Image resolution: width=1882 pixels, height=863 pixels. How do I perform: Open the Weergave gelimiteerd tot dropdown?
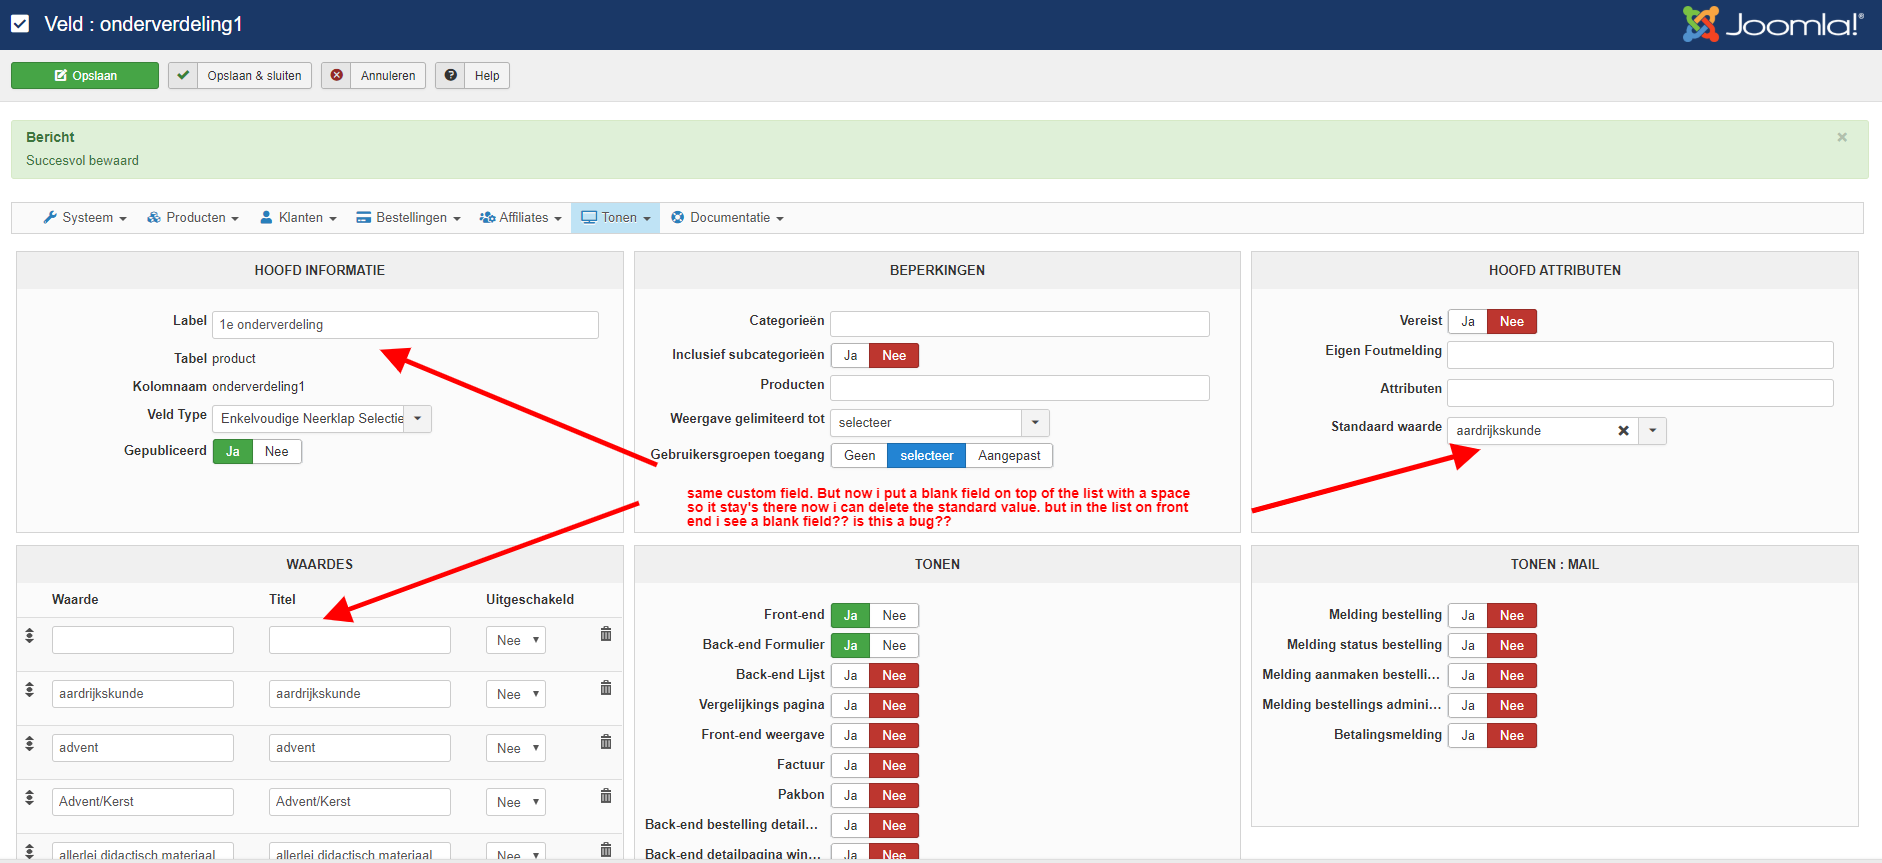(x=940, y=423)
